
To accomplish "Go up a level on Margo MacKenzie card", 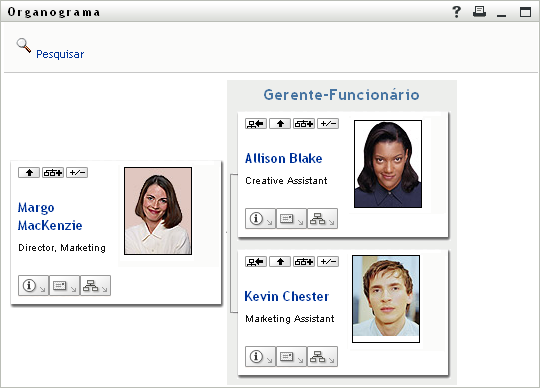I will point(29,172).
